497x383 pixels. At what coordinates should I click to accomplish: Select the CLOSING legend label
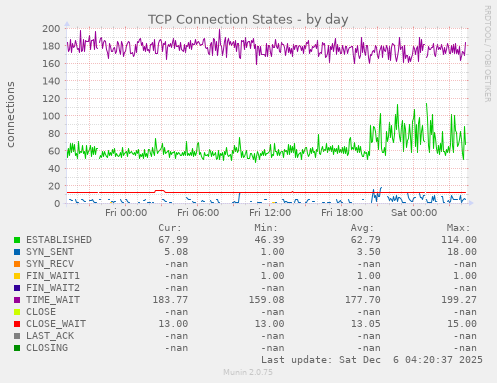point(47,348)
